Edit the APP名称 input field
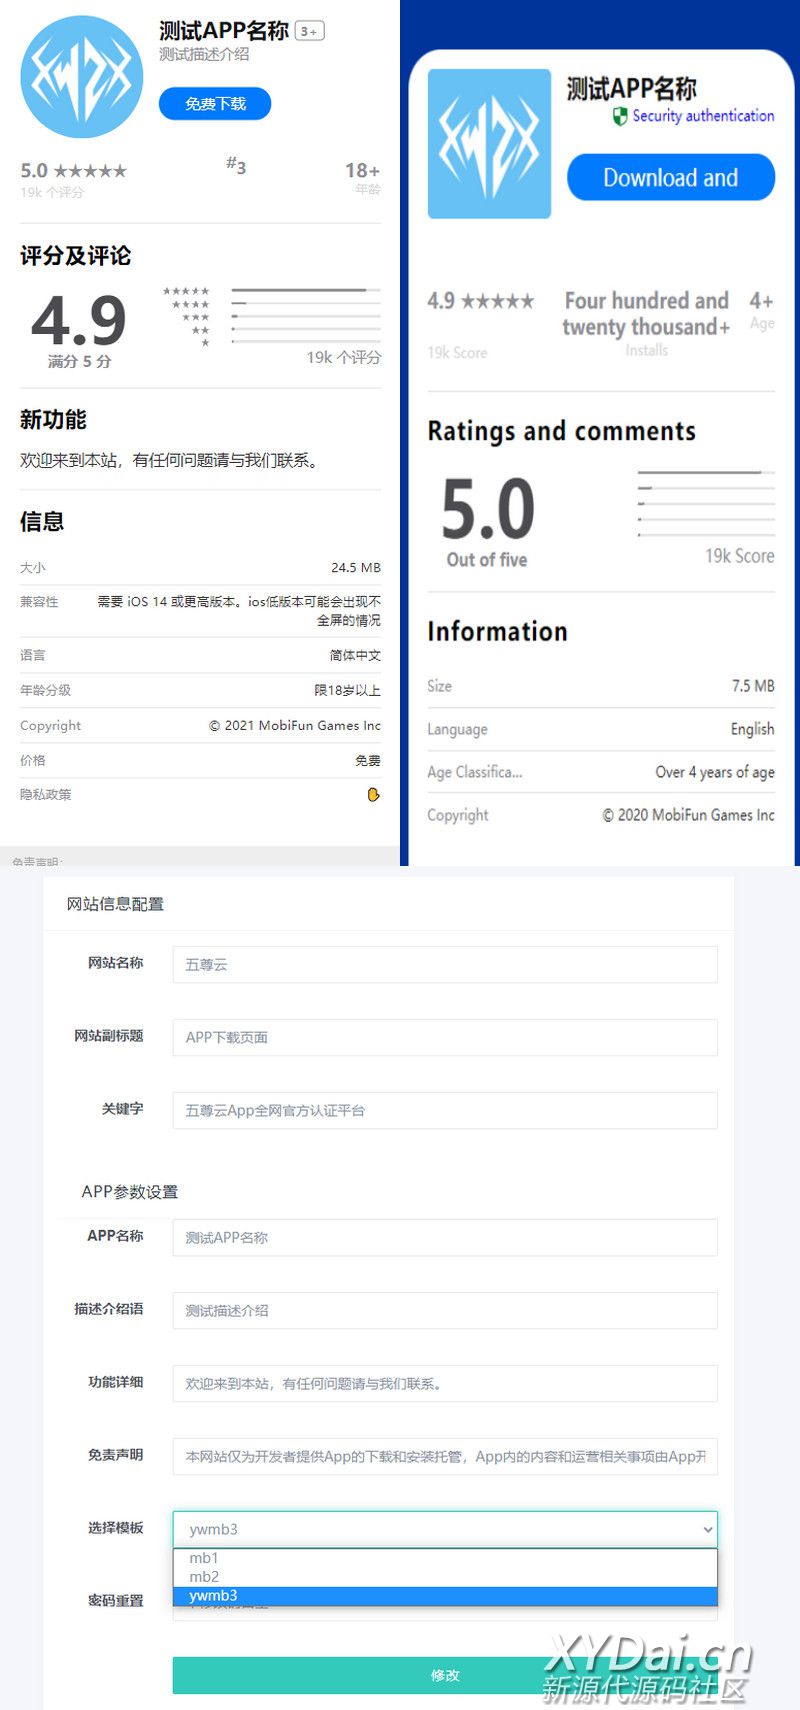 (x=444, y=1238)
